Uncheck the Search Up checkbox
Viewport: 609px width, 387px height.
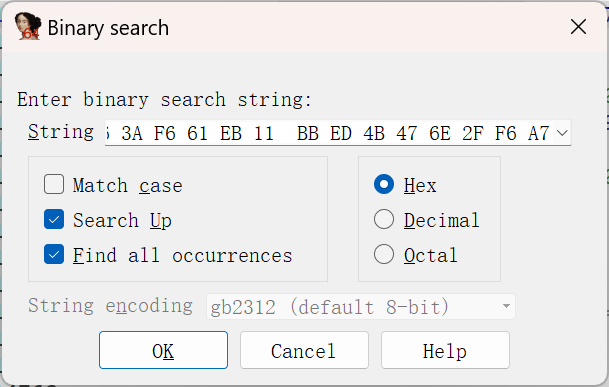tap(54, 219)
